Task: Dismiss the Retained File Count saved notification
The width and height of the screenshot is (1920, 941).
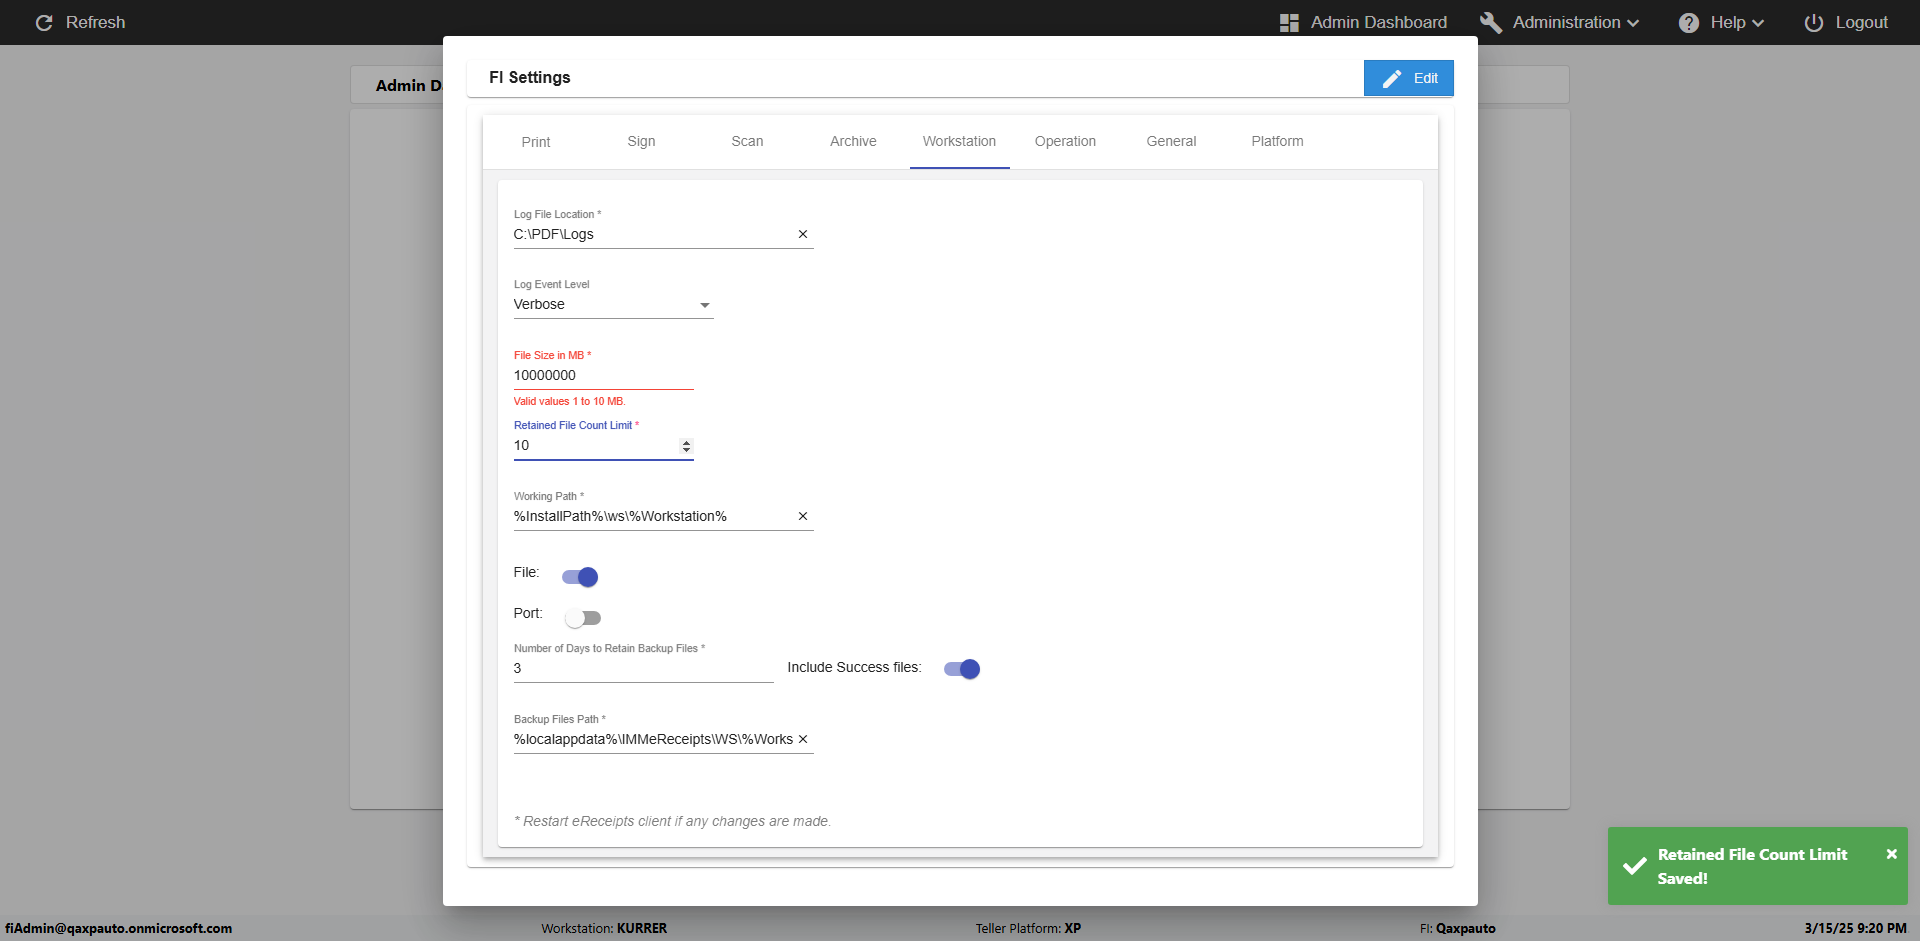Action: (1891, 854)
